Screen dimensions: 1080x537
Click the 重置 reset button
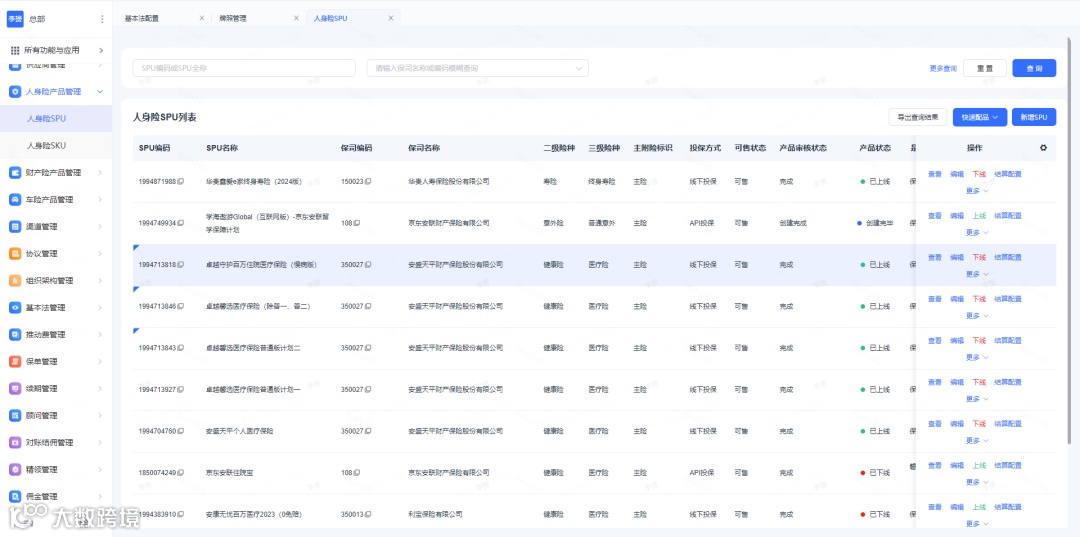click(985, 68)
